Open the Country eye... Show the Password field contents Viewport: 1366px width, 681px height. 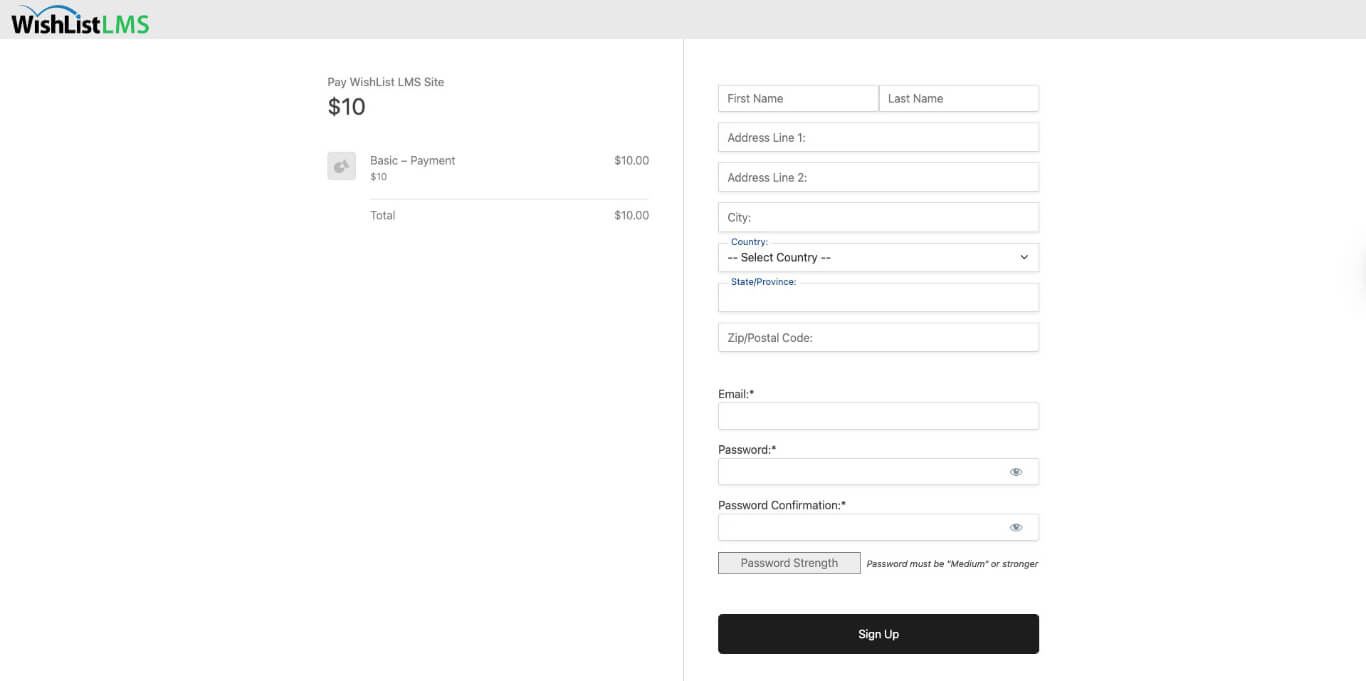pyautogui.click(x=1016, y=471)
